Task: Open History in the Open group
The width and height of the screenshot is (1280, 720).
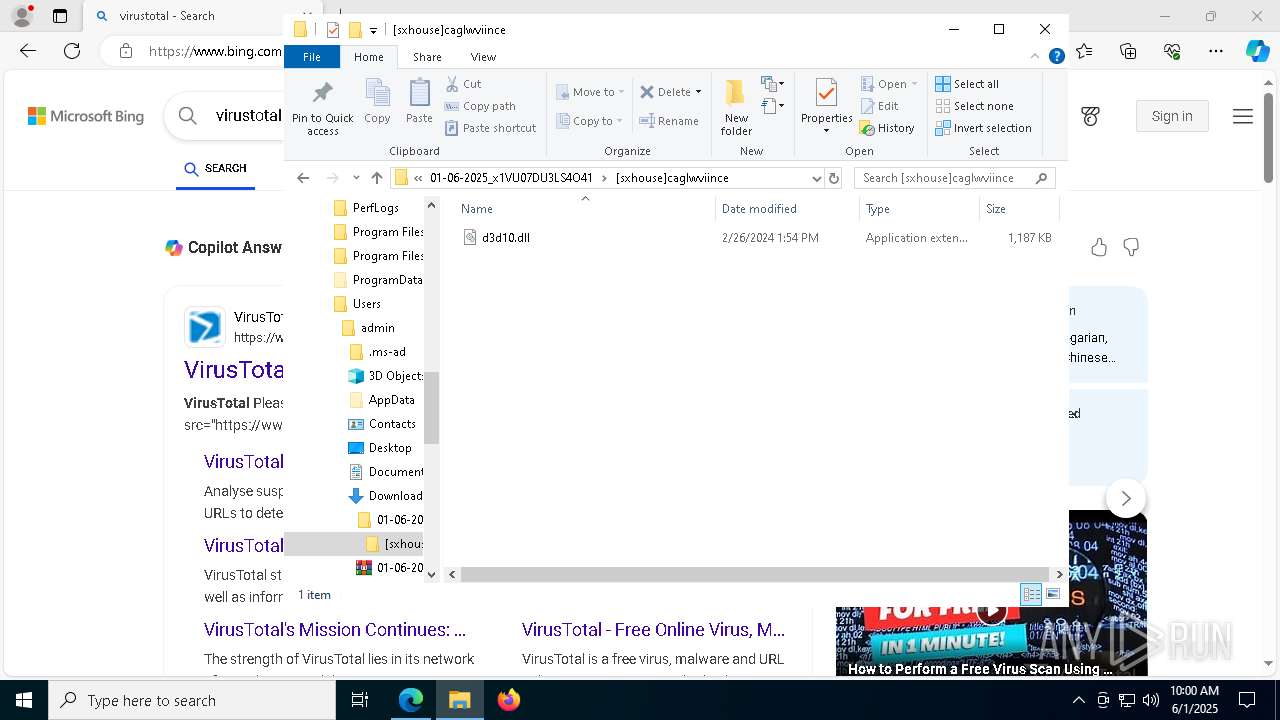Action: point(887,128)
